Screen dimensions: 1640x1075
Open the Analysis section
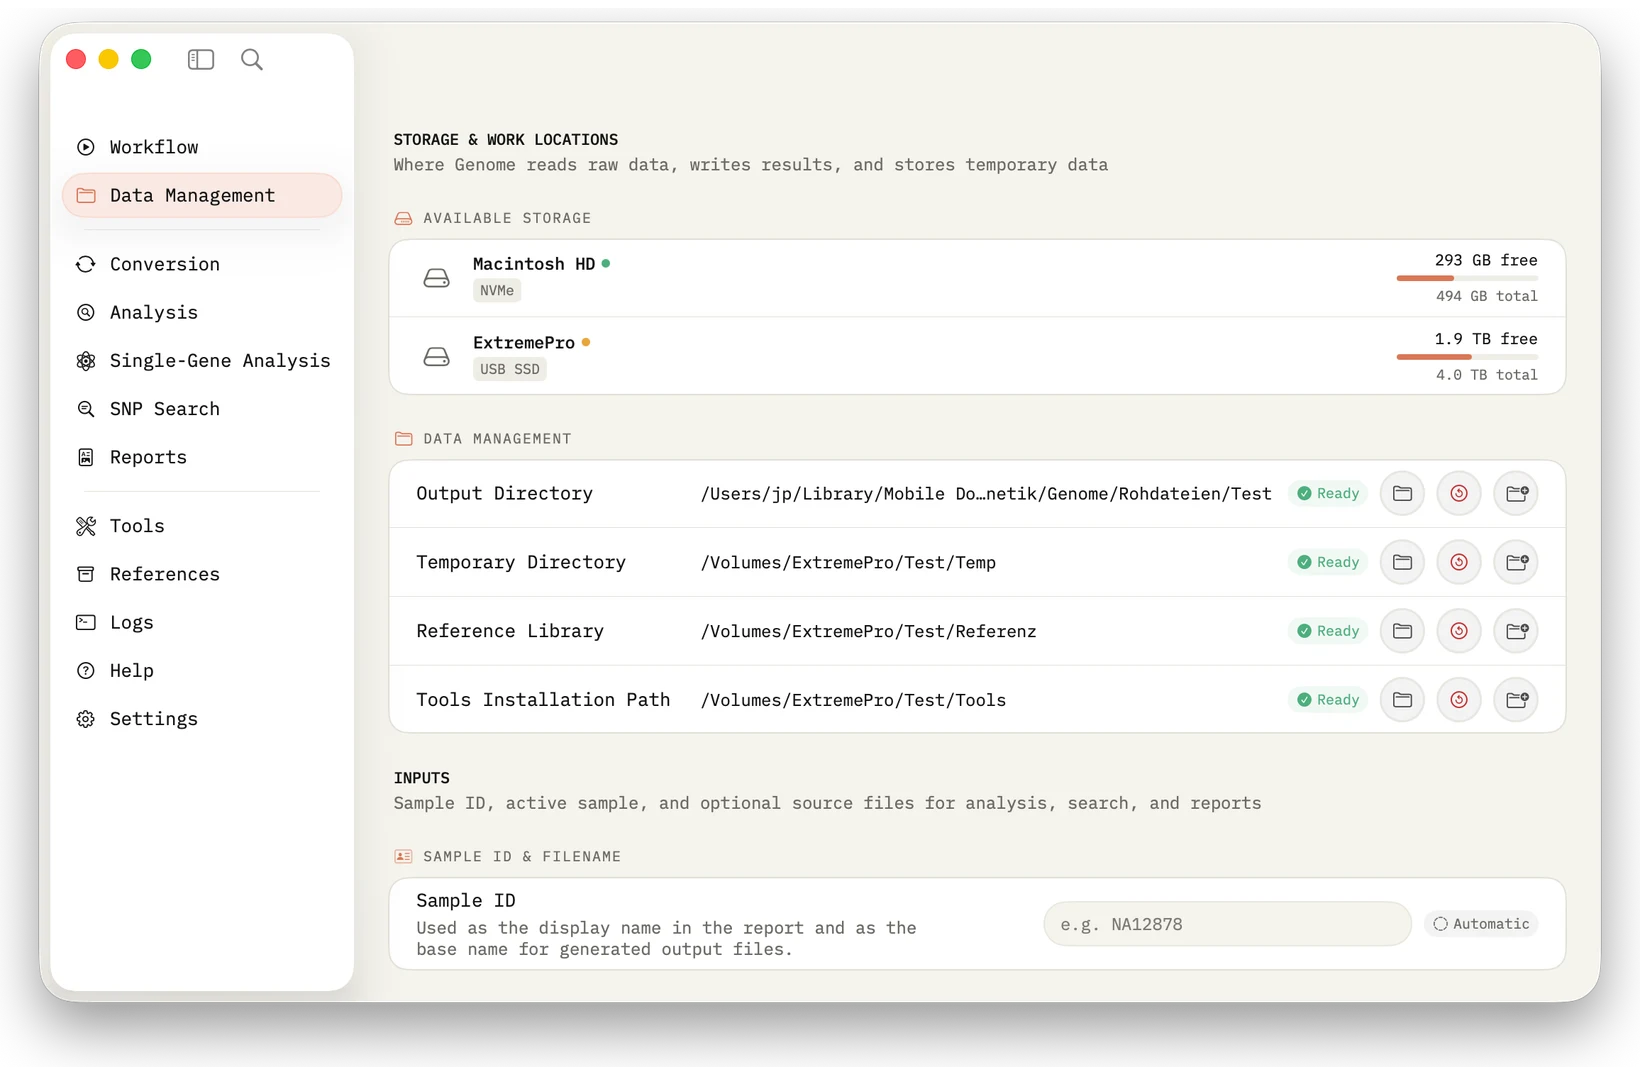pyautogui.click(x=202, y=312)
